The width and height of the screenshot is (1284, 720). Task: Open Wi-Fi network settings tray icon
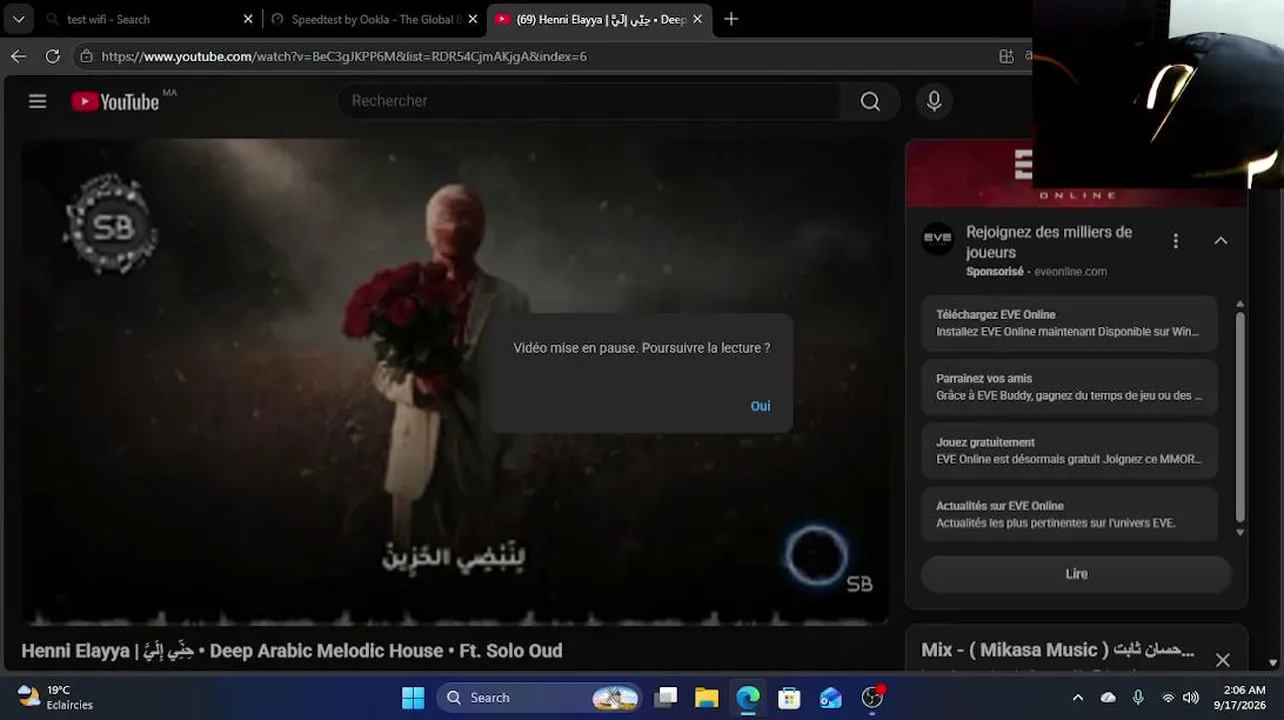1167,697
